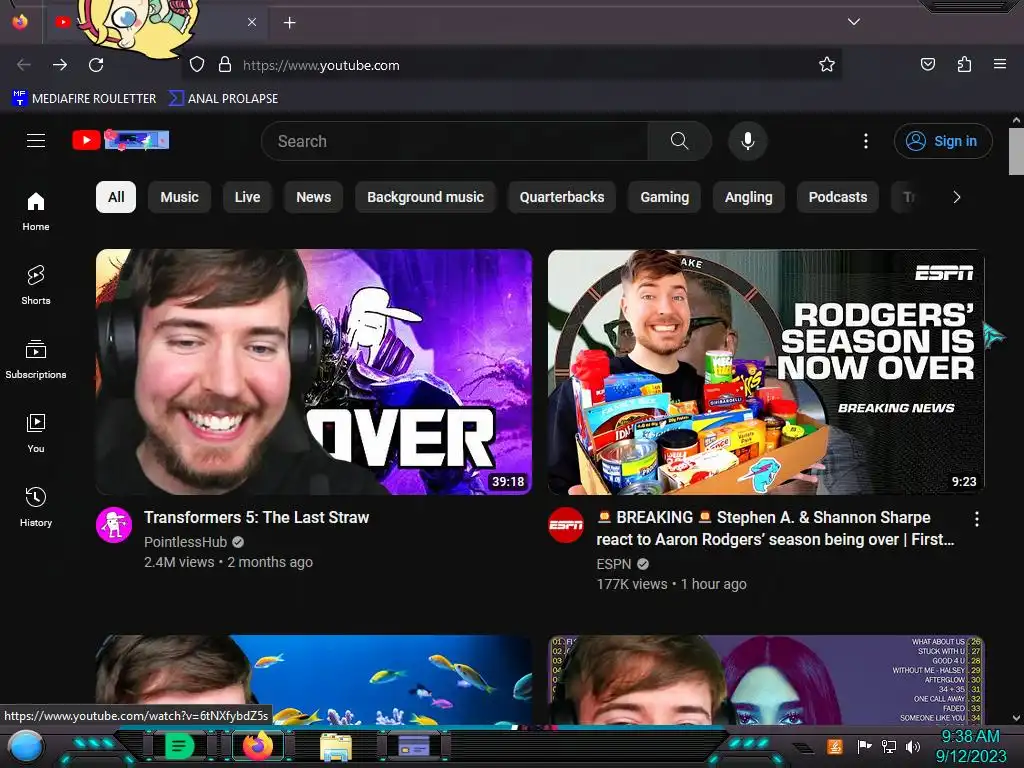
Task: Open a new browser tab
Action: click(x=290, y=23)
